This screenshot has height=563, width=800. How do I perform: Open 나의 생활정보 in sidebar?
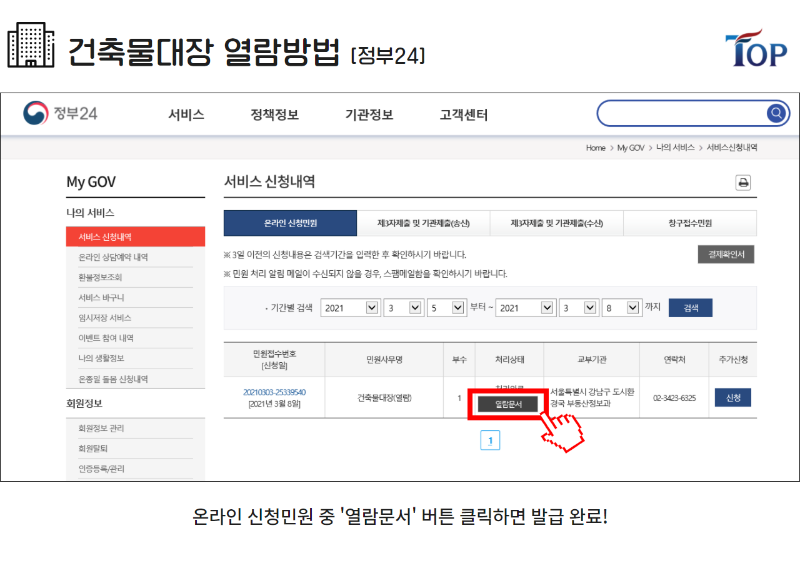101,358
